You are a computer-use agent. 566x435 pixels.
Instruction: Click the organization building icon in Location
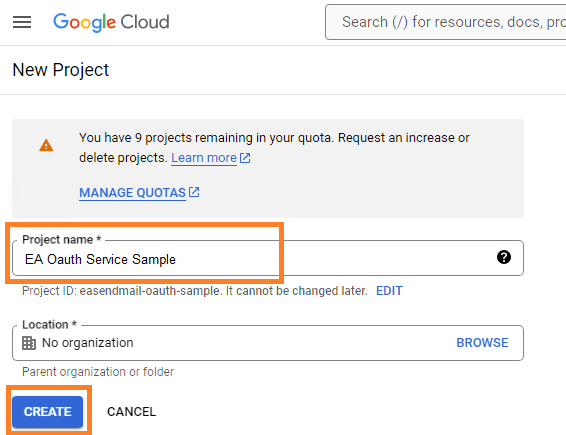point(29,343)
